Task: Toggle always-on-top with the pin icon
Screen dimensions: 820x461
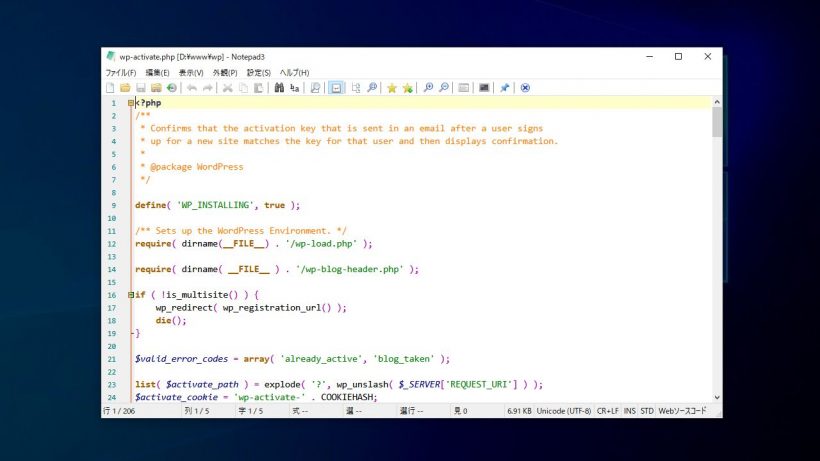Action: click(505, 88)
